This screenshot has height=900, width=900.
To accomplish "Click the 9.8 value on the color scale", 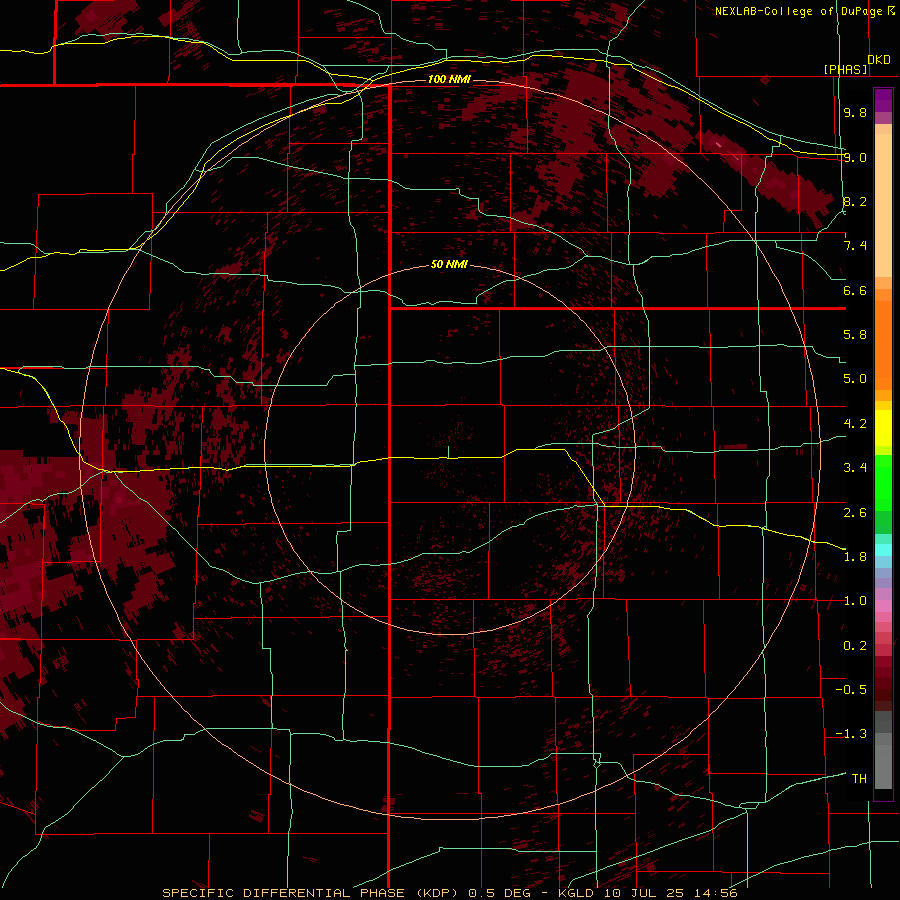I will pyautogui.click(x=855, y=112).
